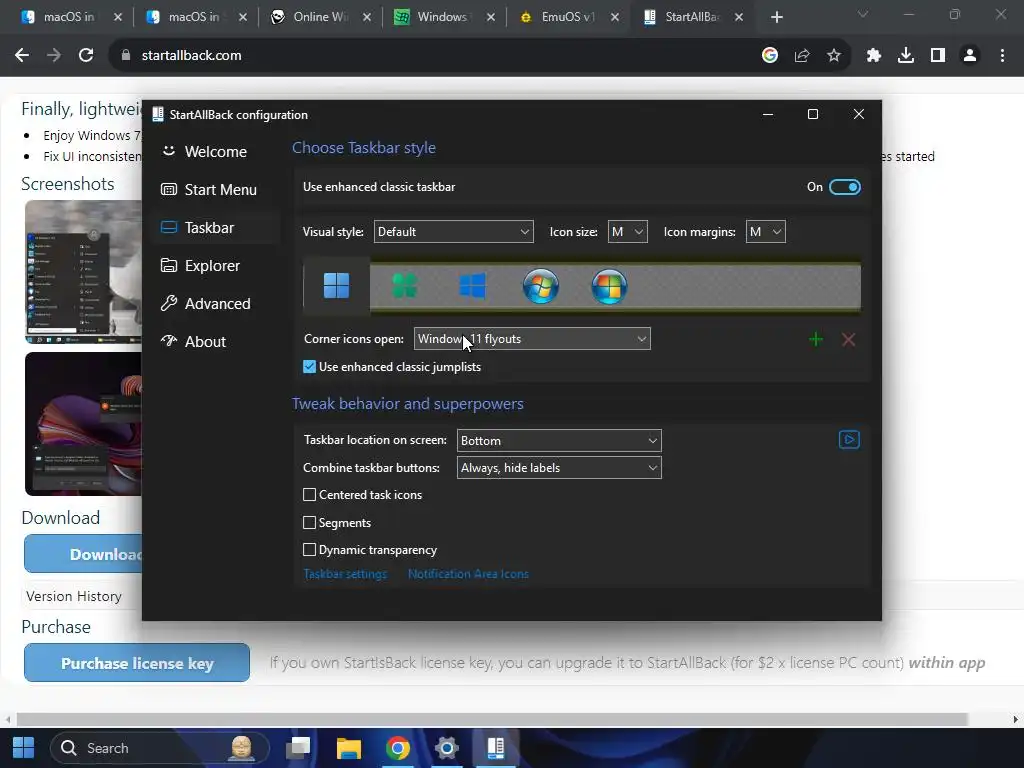The image size is (1024, 768).
Task: Click the Google icon in address bar
Action: pyautogui.click(x=770, y=56)
